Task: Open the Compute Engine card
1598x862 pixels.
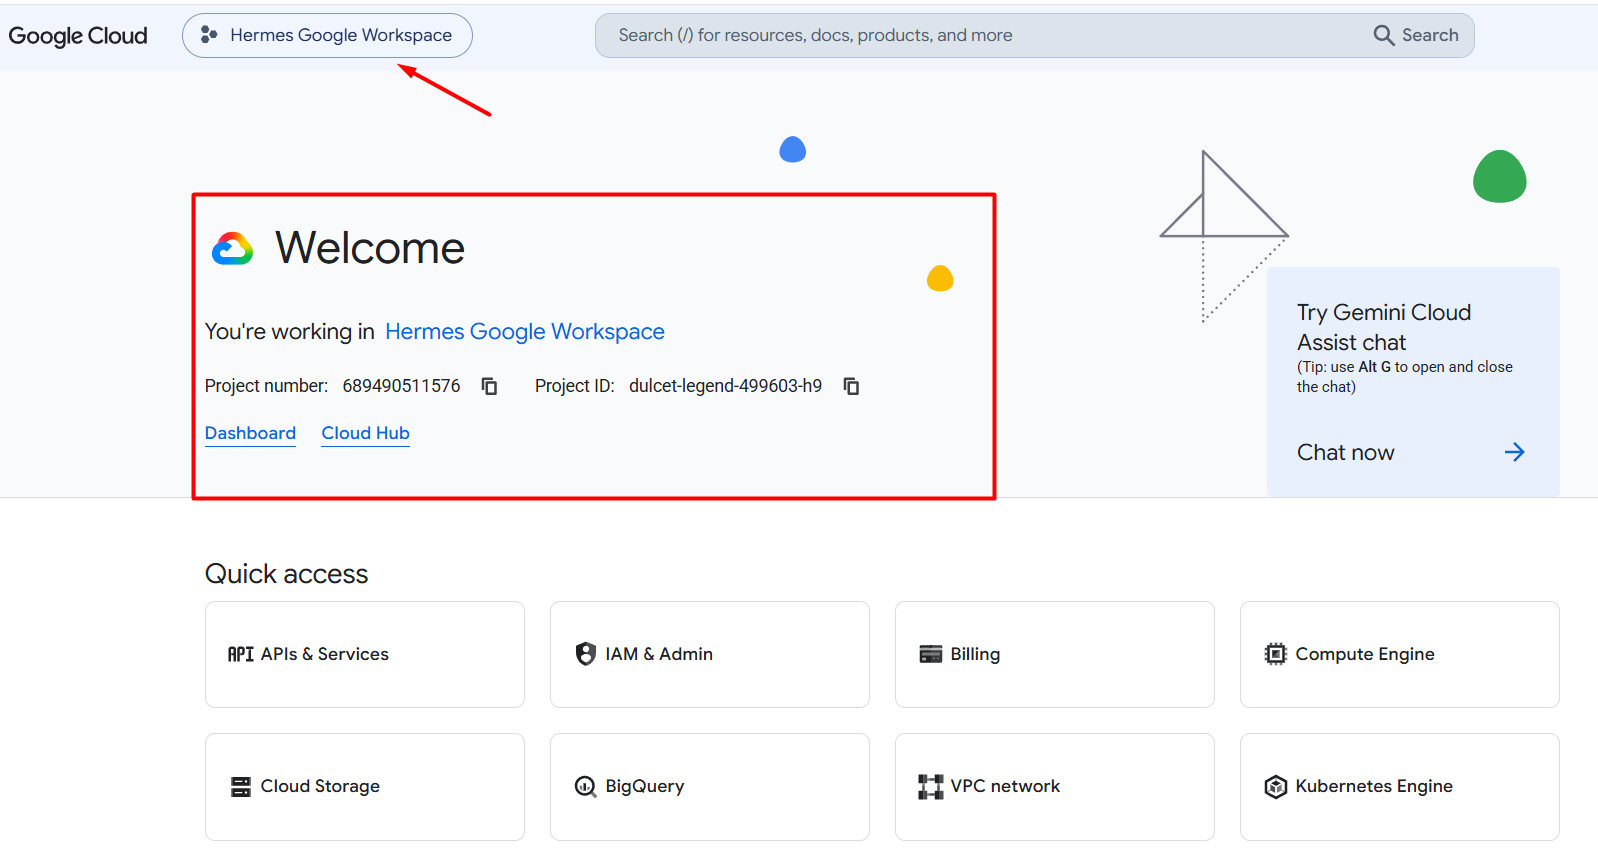Action: pyautogui.click(x=1400, y=654)
